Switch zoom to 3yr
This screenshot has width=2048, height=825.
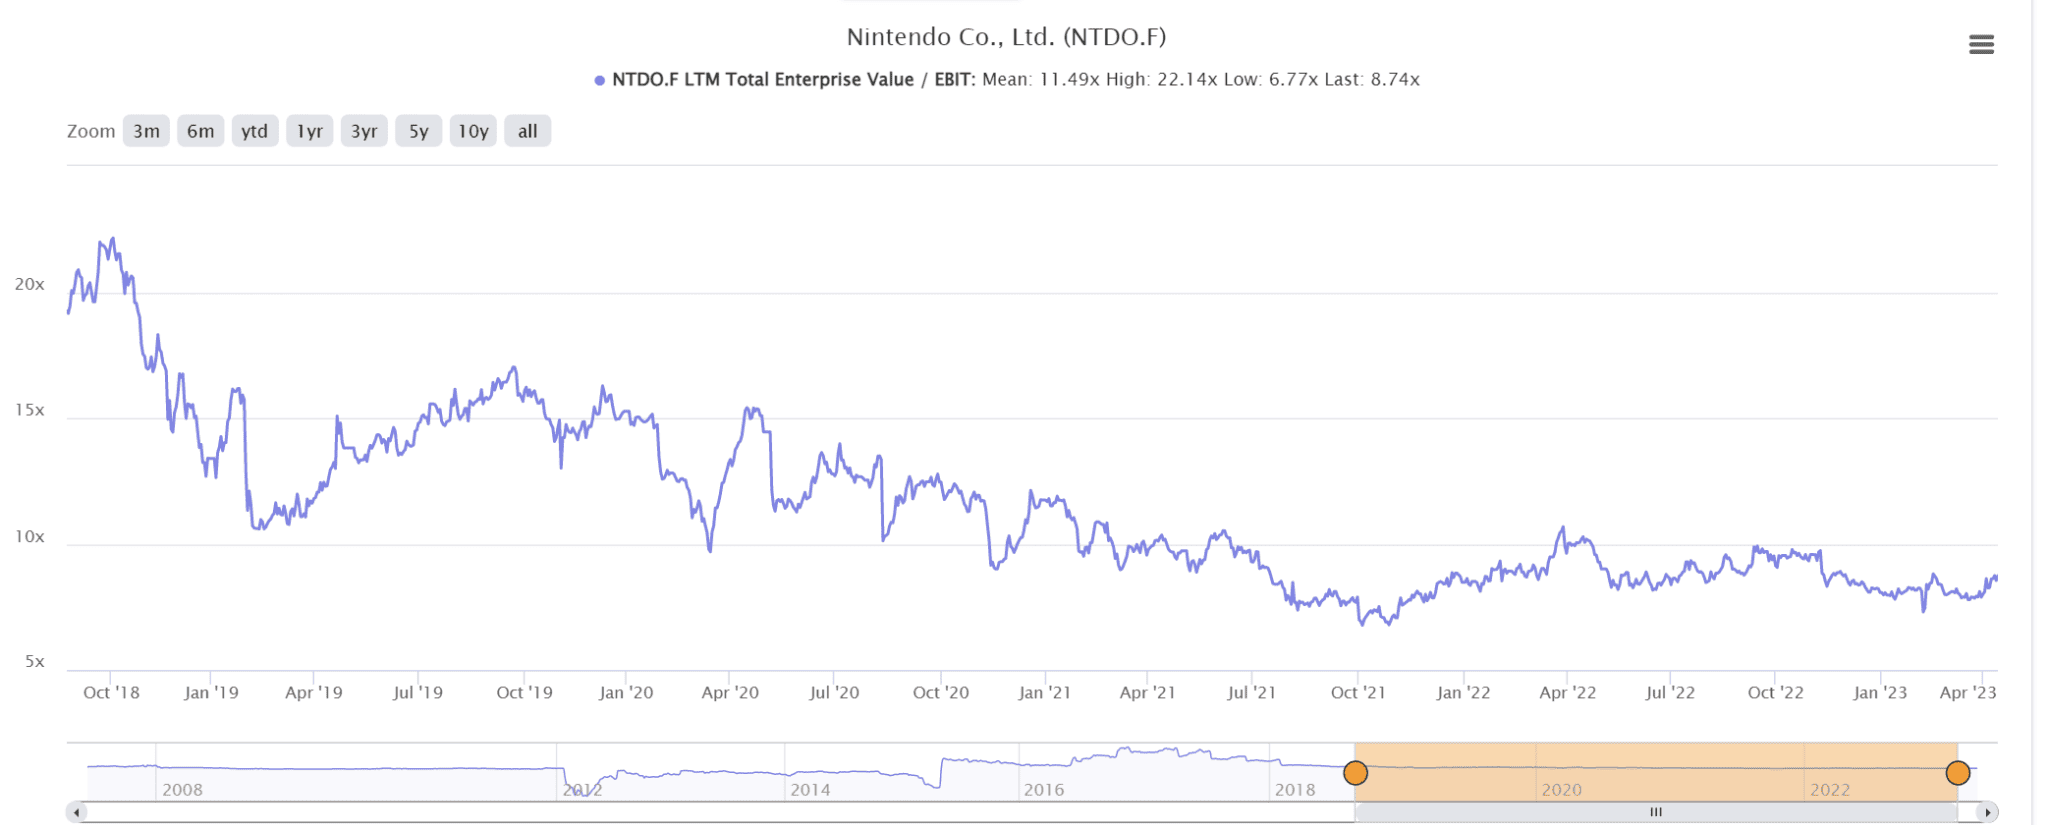coord(364,131)
